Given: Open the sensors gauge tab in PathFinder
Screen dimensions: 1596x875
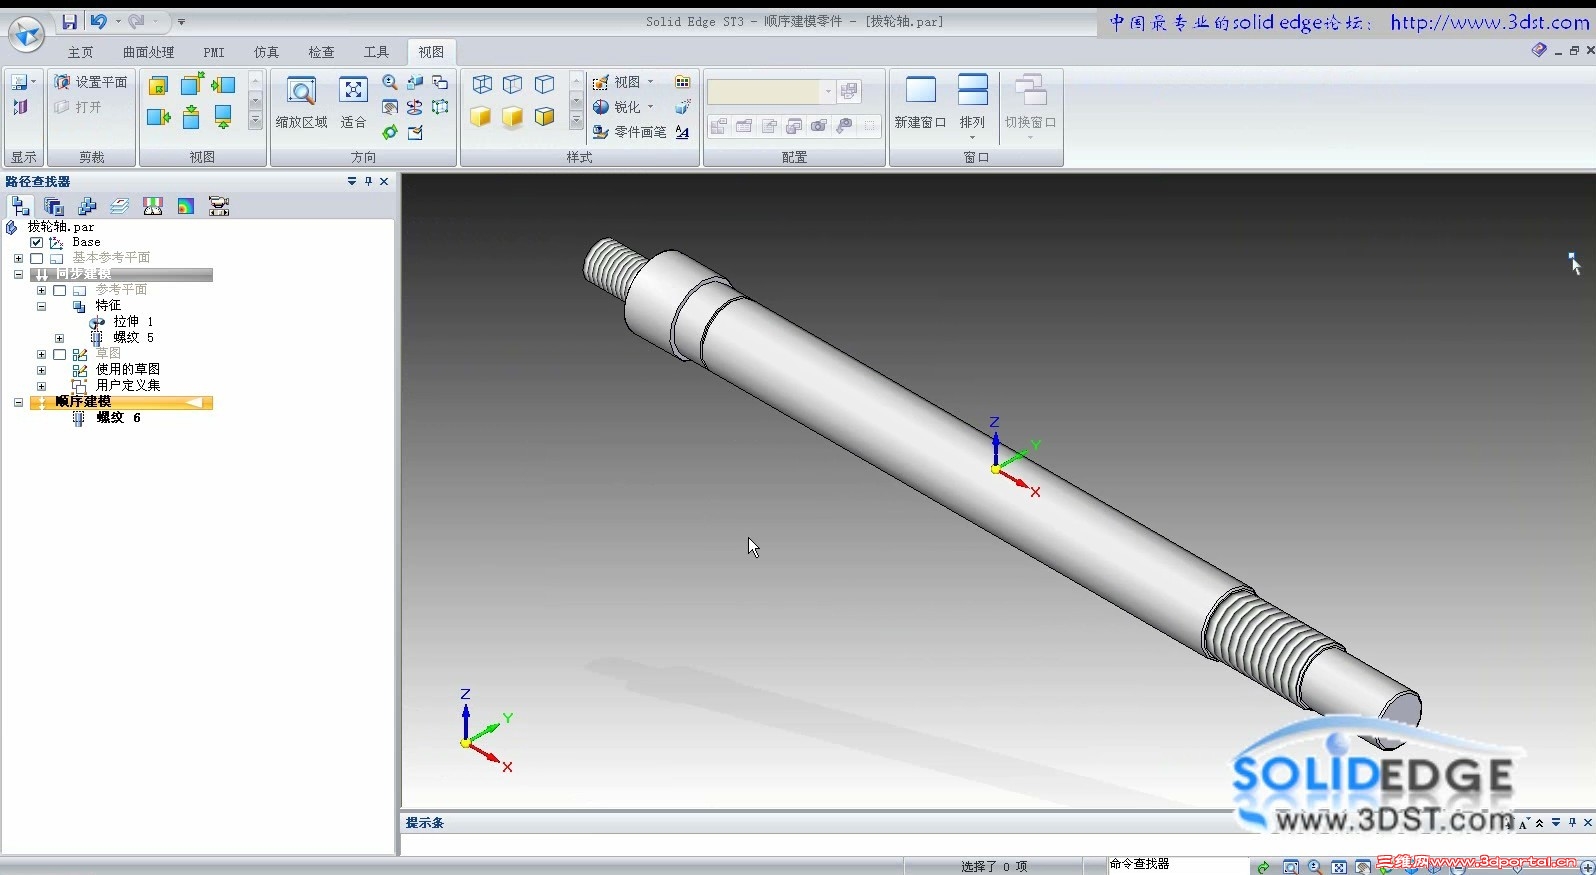Looking at the screenshot, I should 153,206.
